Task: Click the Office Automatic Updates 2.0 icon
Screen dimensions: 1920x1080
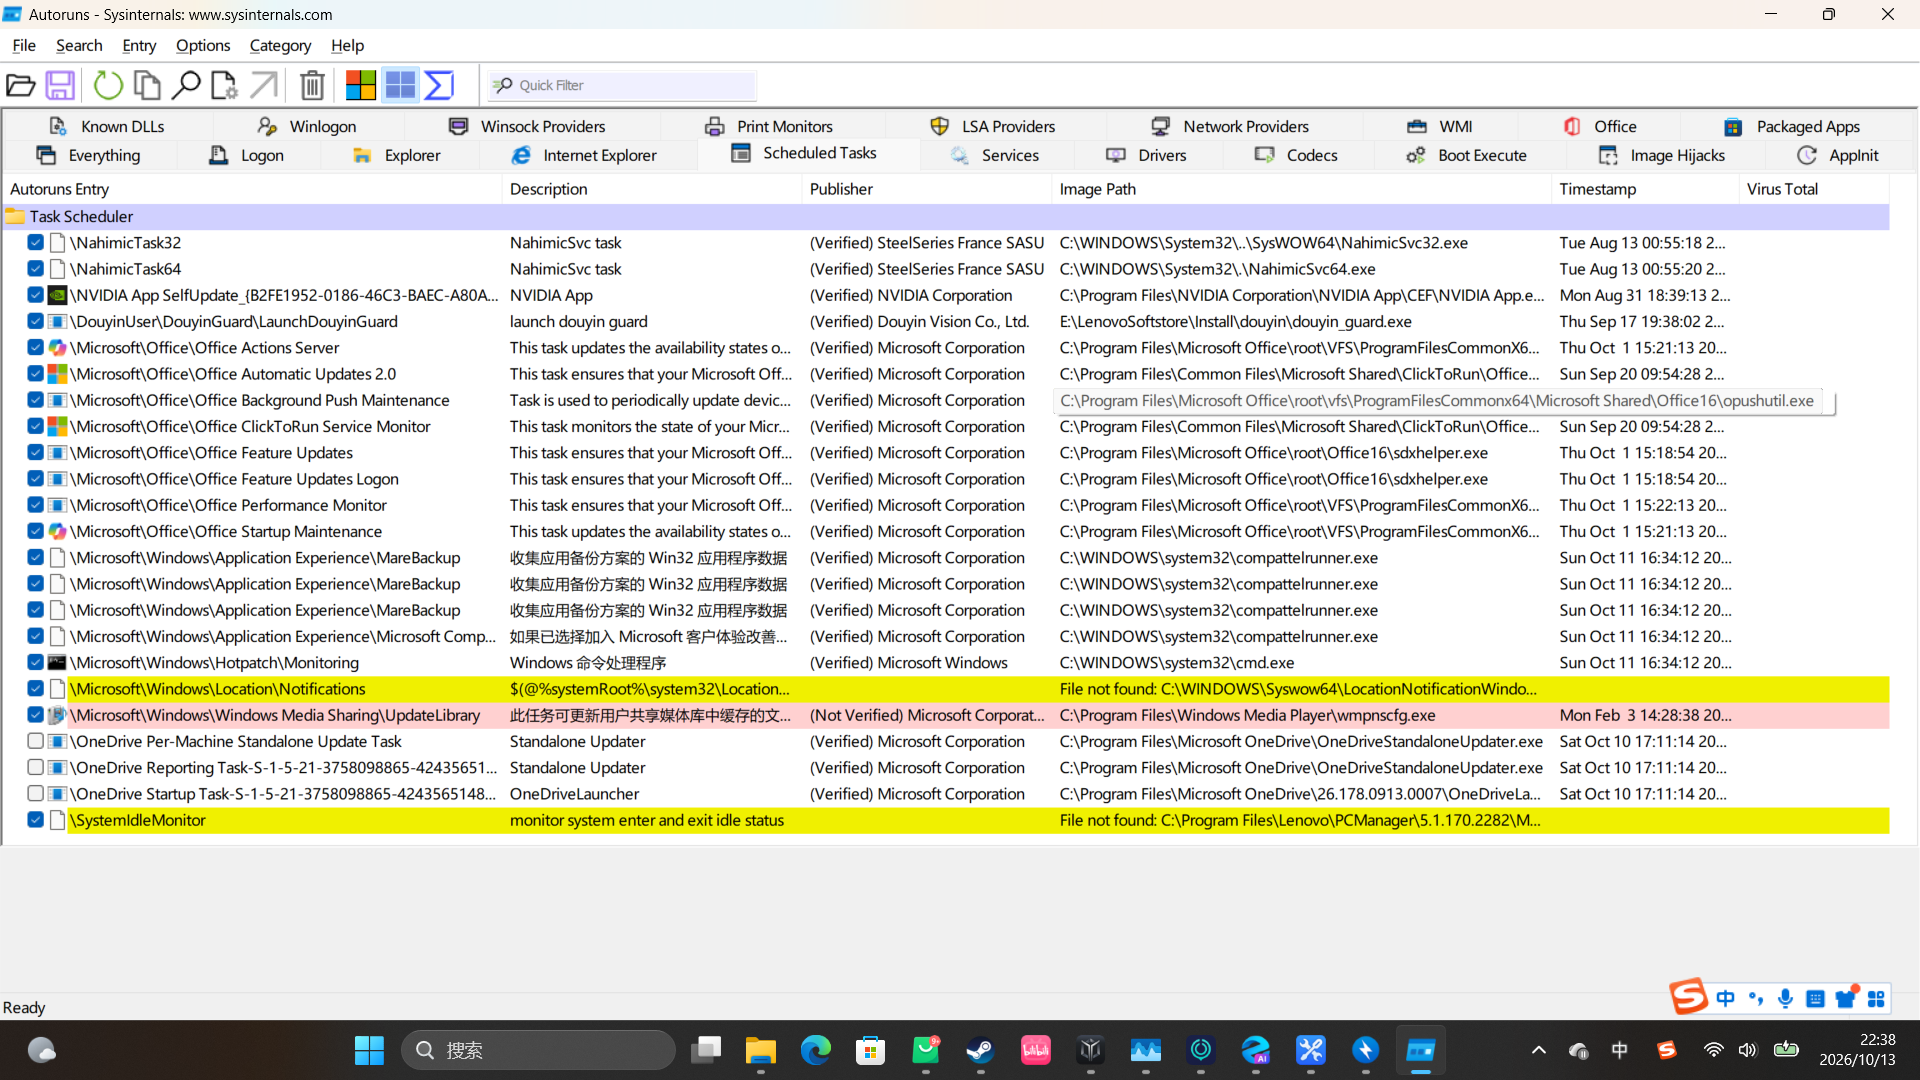Action: [x=58, y=374]
